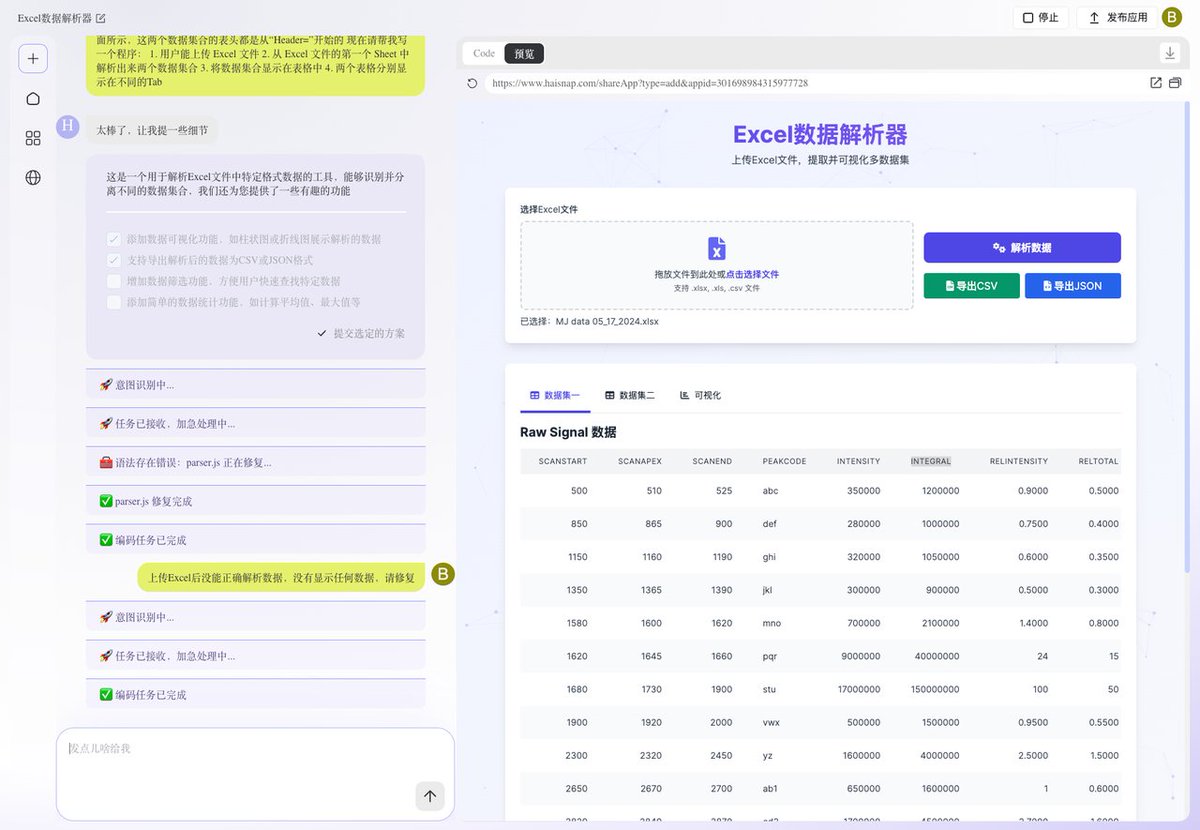Click the download icon at top right of preview
Image resolution: width=1200 pixels, height=830 pixels.
click(1169, 52)
